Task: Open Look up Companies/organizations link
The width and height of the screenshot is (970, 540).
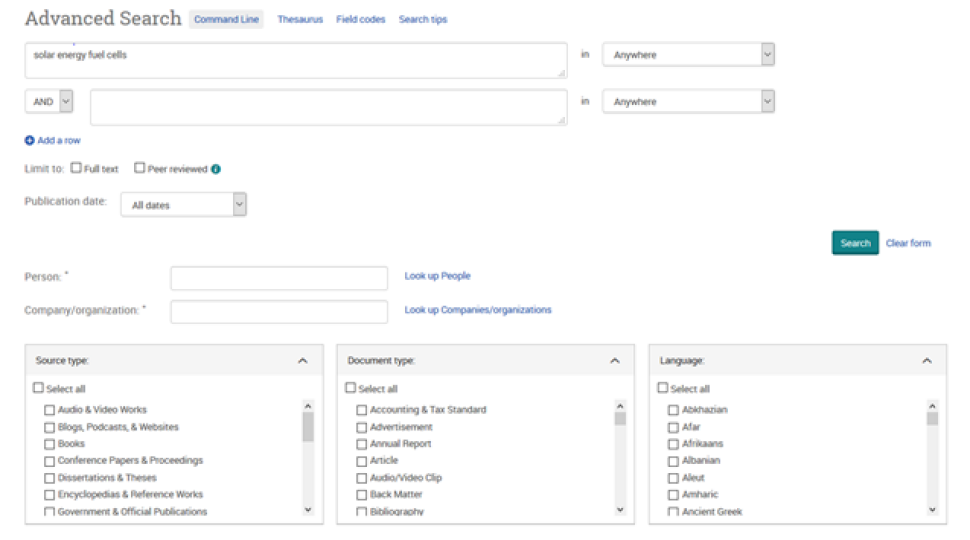Action: click(478, 310)
